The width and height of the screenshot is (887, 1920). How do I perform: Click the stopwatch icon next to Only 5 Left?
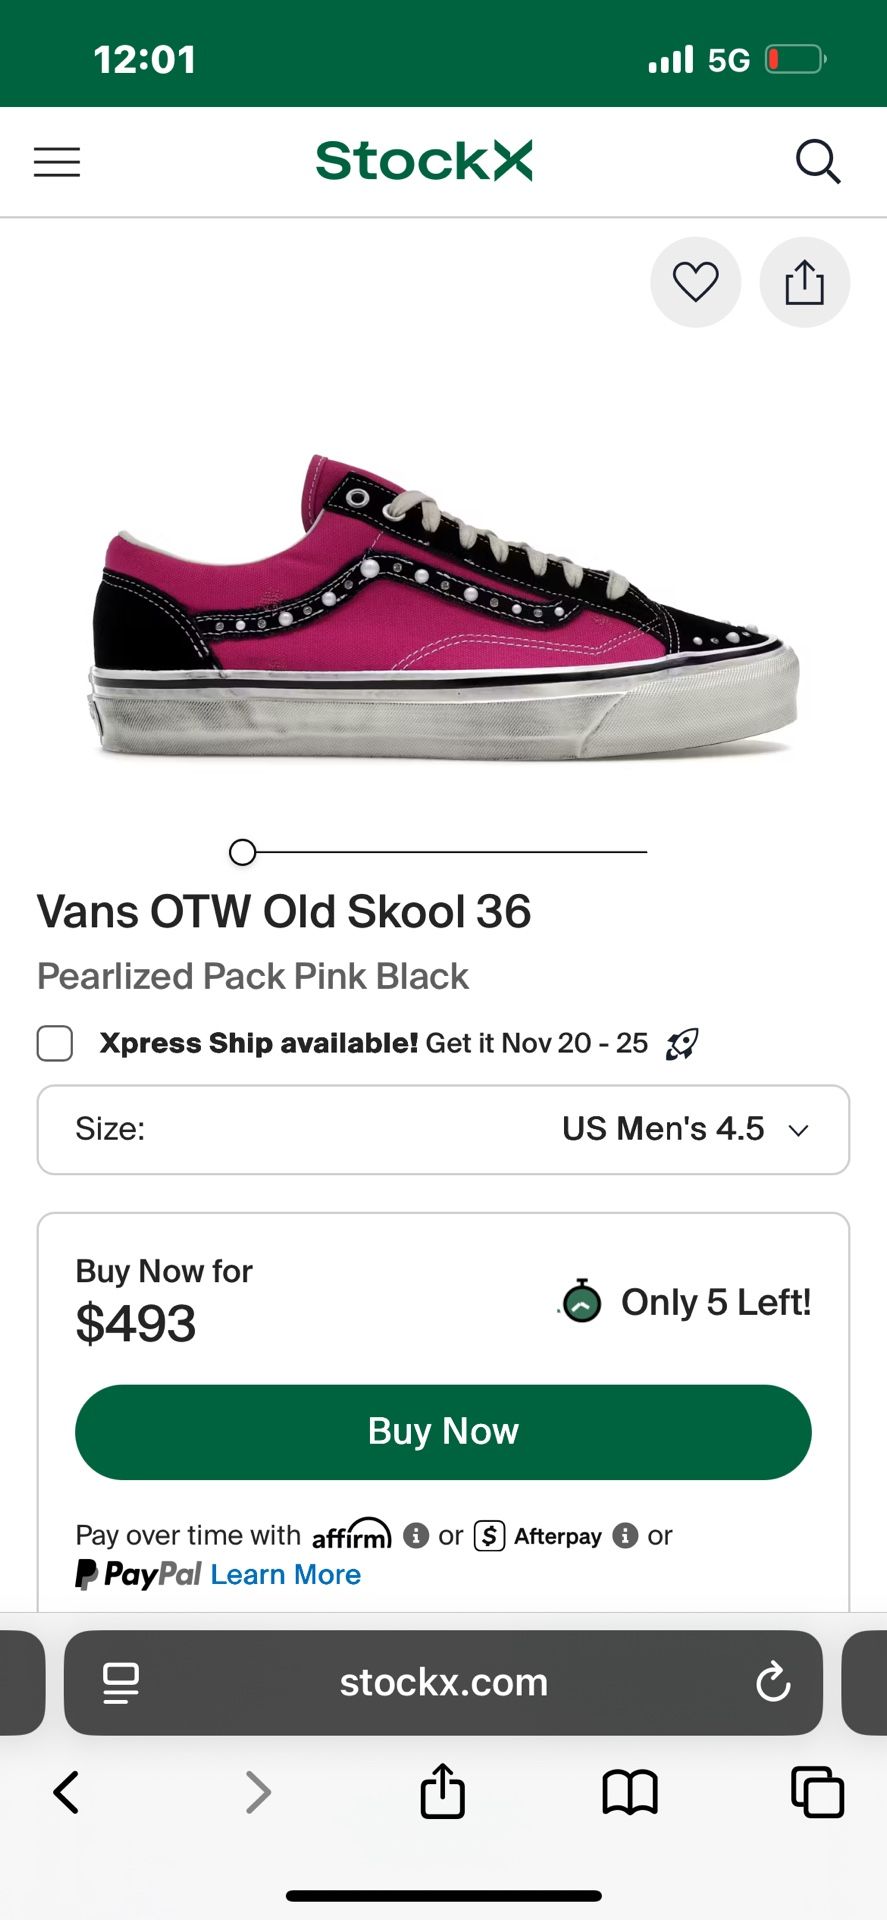coord(581,1302)
